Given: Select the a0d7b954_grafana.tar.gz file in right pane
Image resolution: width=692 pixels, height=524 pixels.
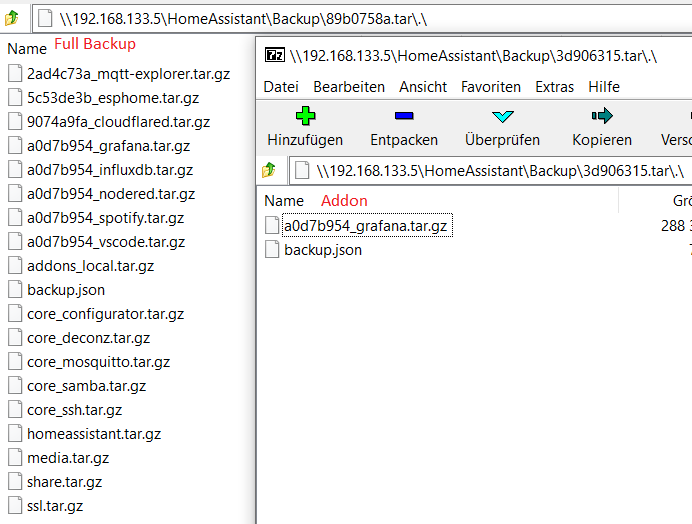Looking at the screenshot, I should coord(365,226).
